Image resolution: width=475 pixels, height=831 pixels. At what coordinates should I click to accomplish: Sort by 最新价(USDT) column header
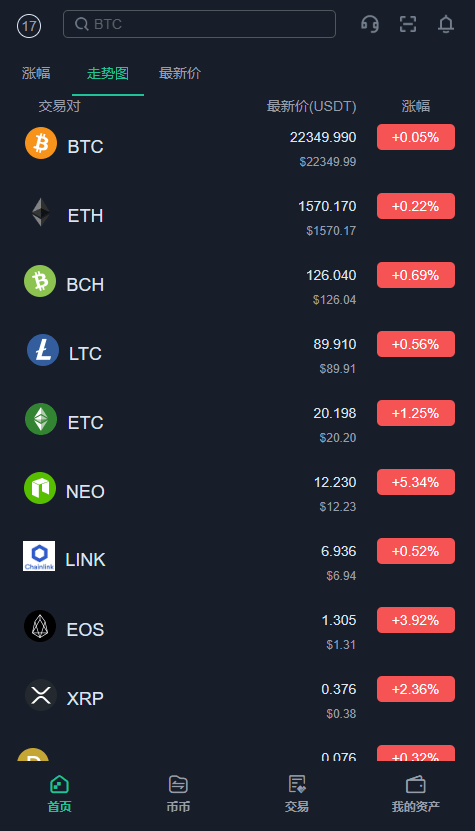311,107
